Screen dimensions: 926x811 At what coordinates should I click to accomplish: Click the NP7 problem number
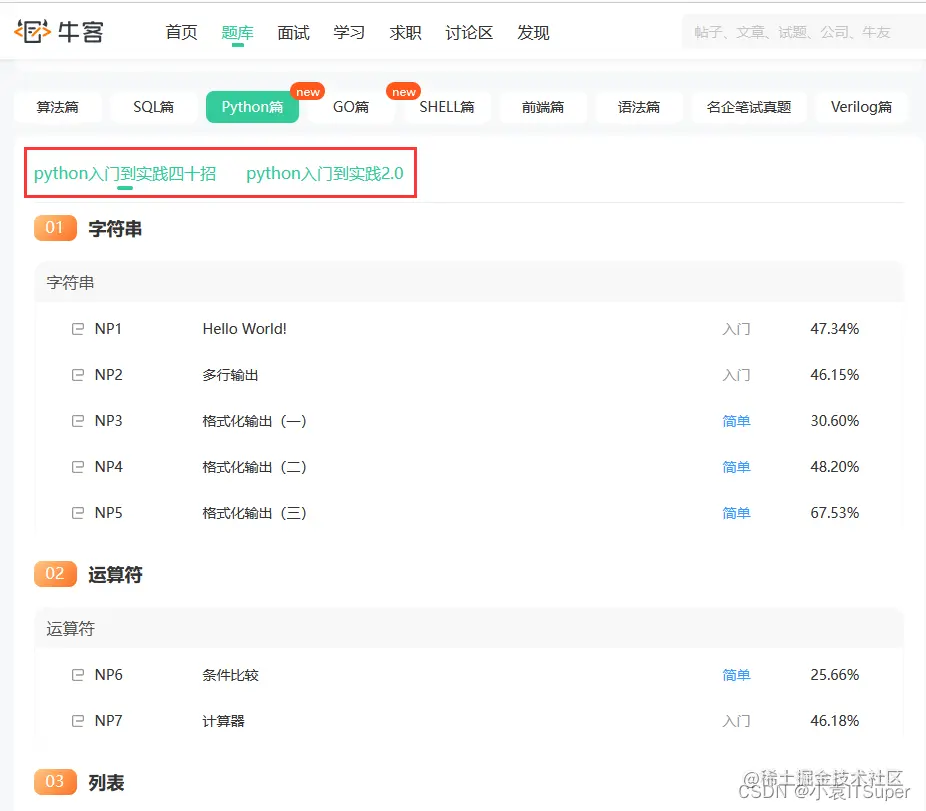pos(109,721)
